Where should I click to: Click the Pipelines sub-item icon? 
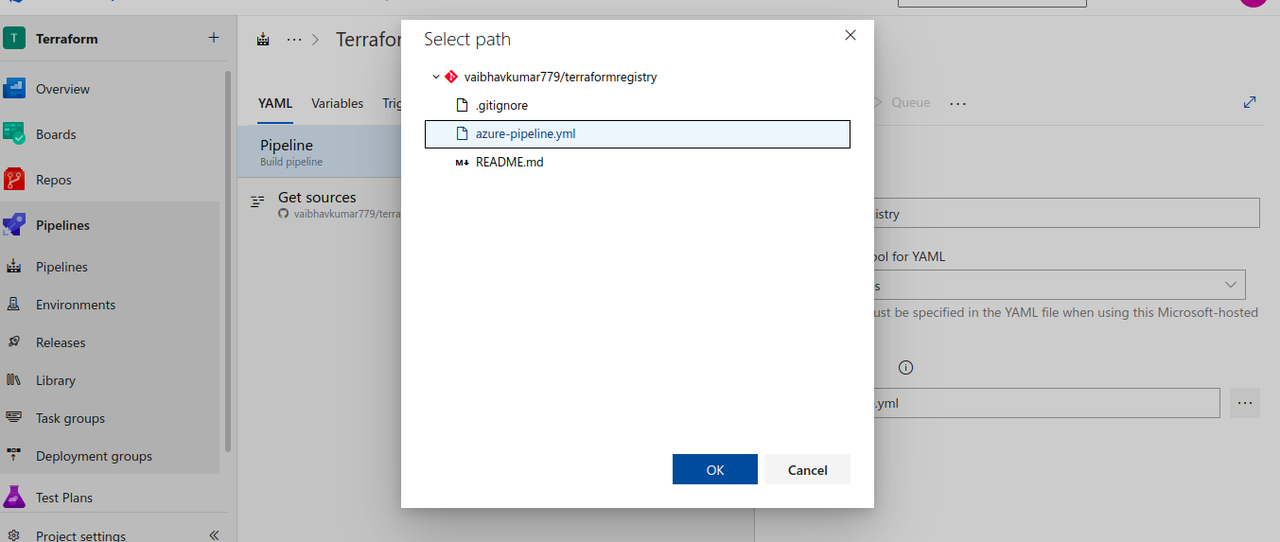point(14,267)
